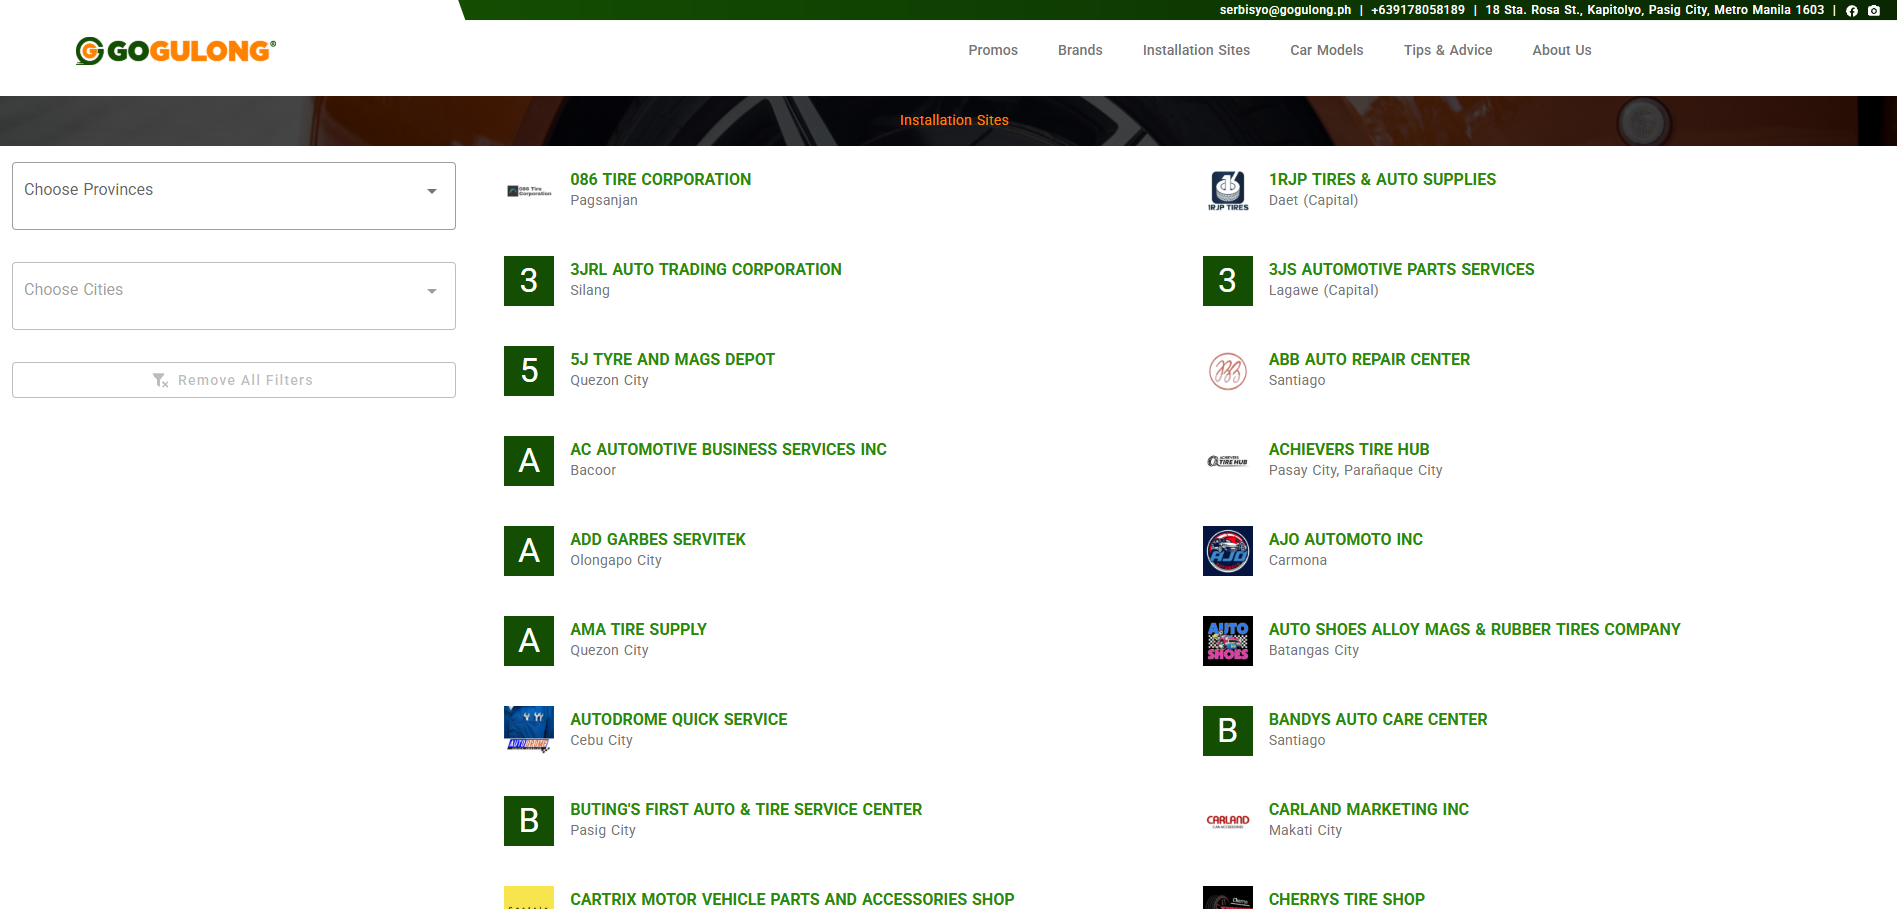Open 3JS AUTOMOTIVE PARTS SERVICES listing
This screenshot has width=1897, height=909.
point(1401,269)
